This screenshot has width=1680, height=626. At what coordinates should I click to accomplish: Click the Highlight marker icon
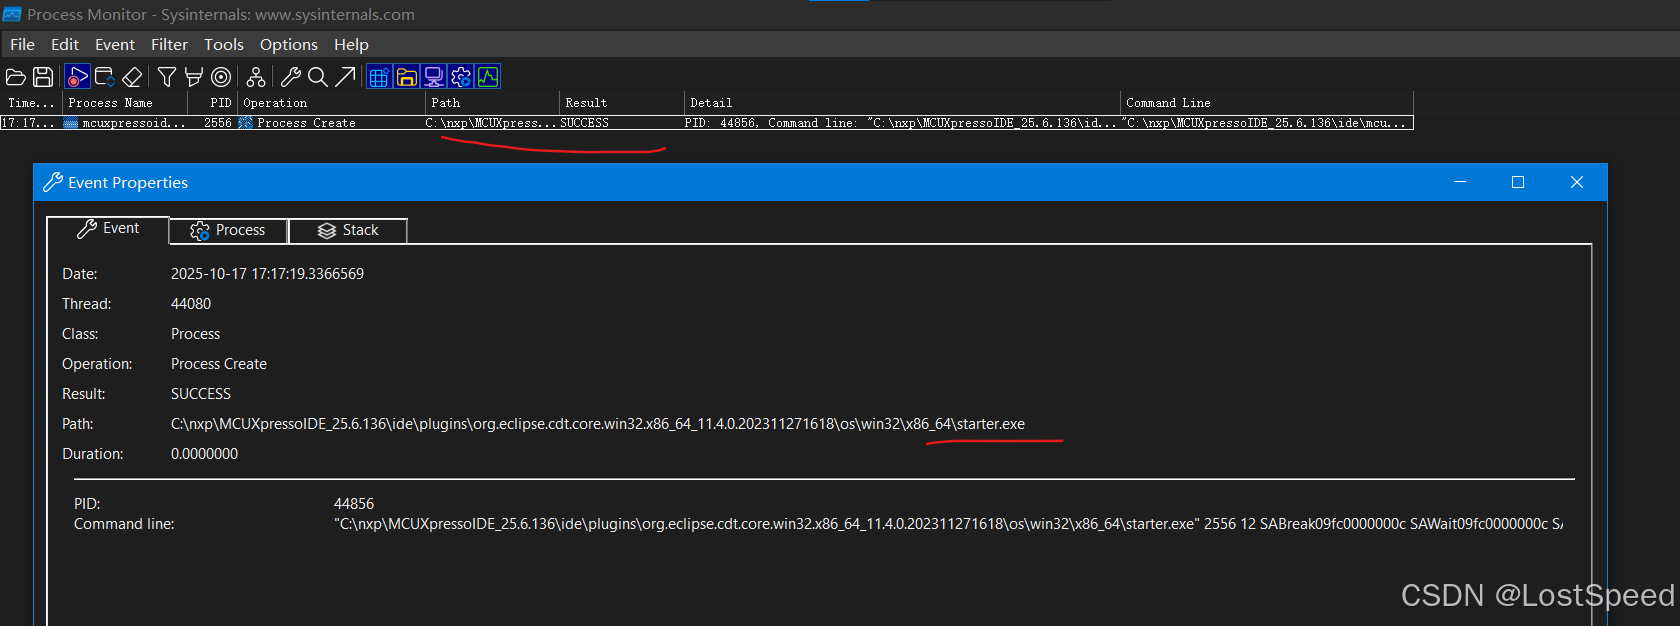click(194, 77)
